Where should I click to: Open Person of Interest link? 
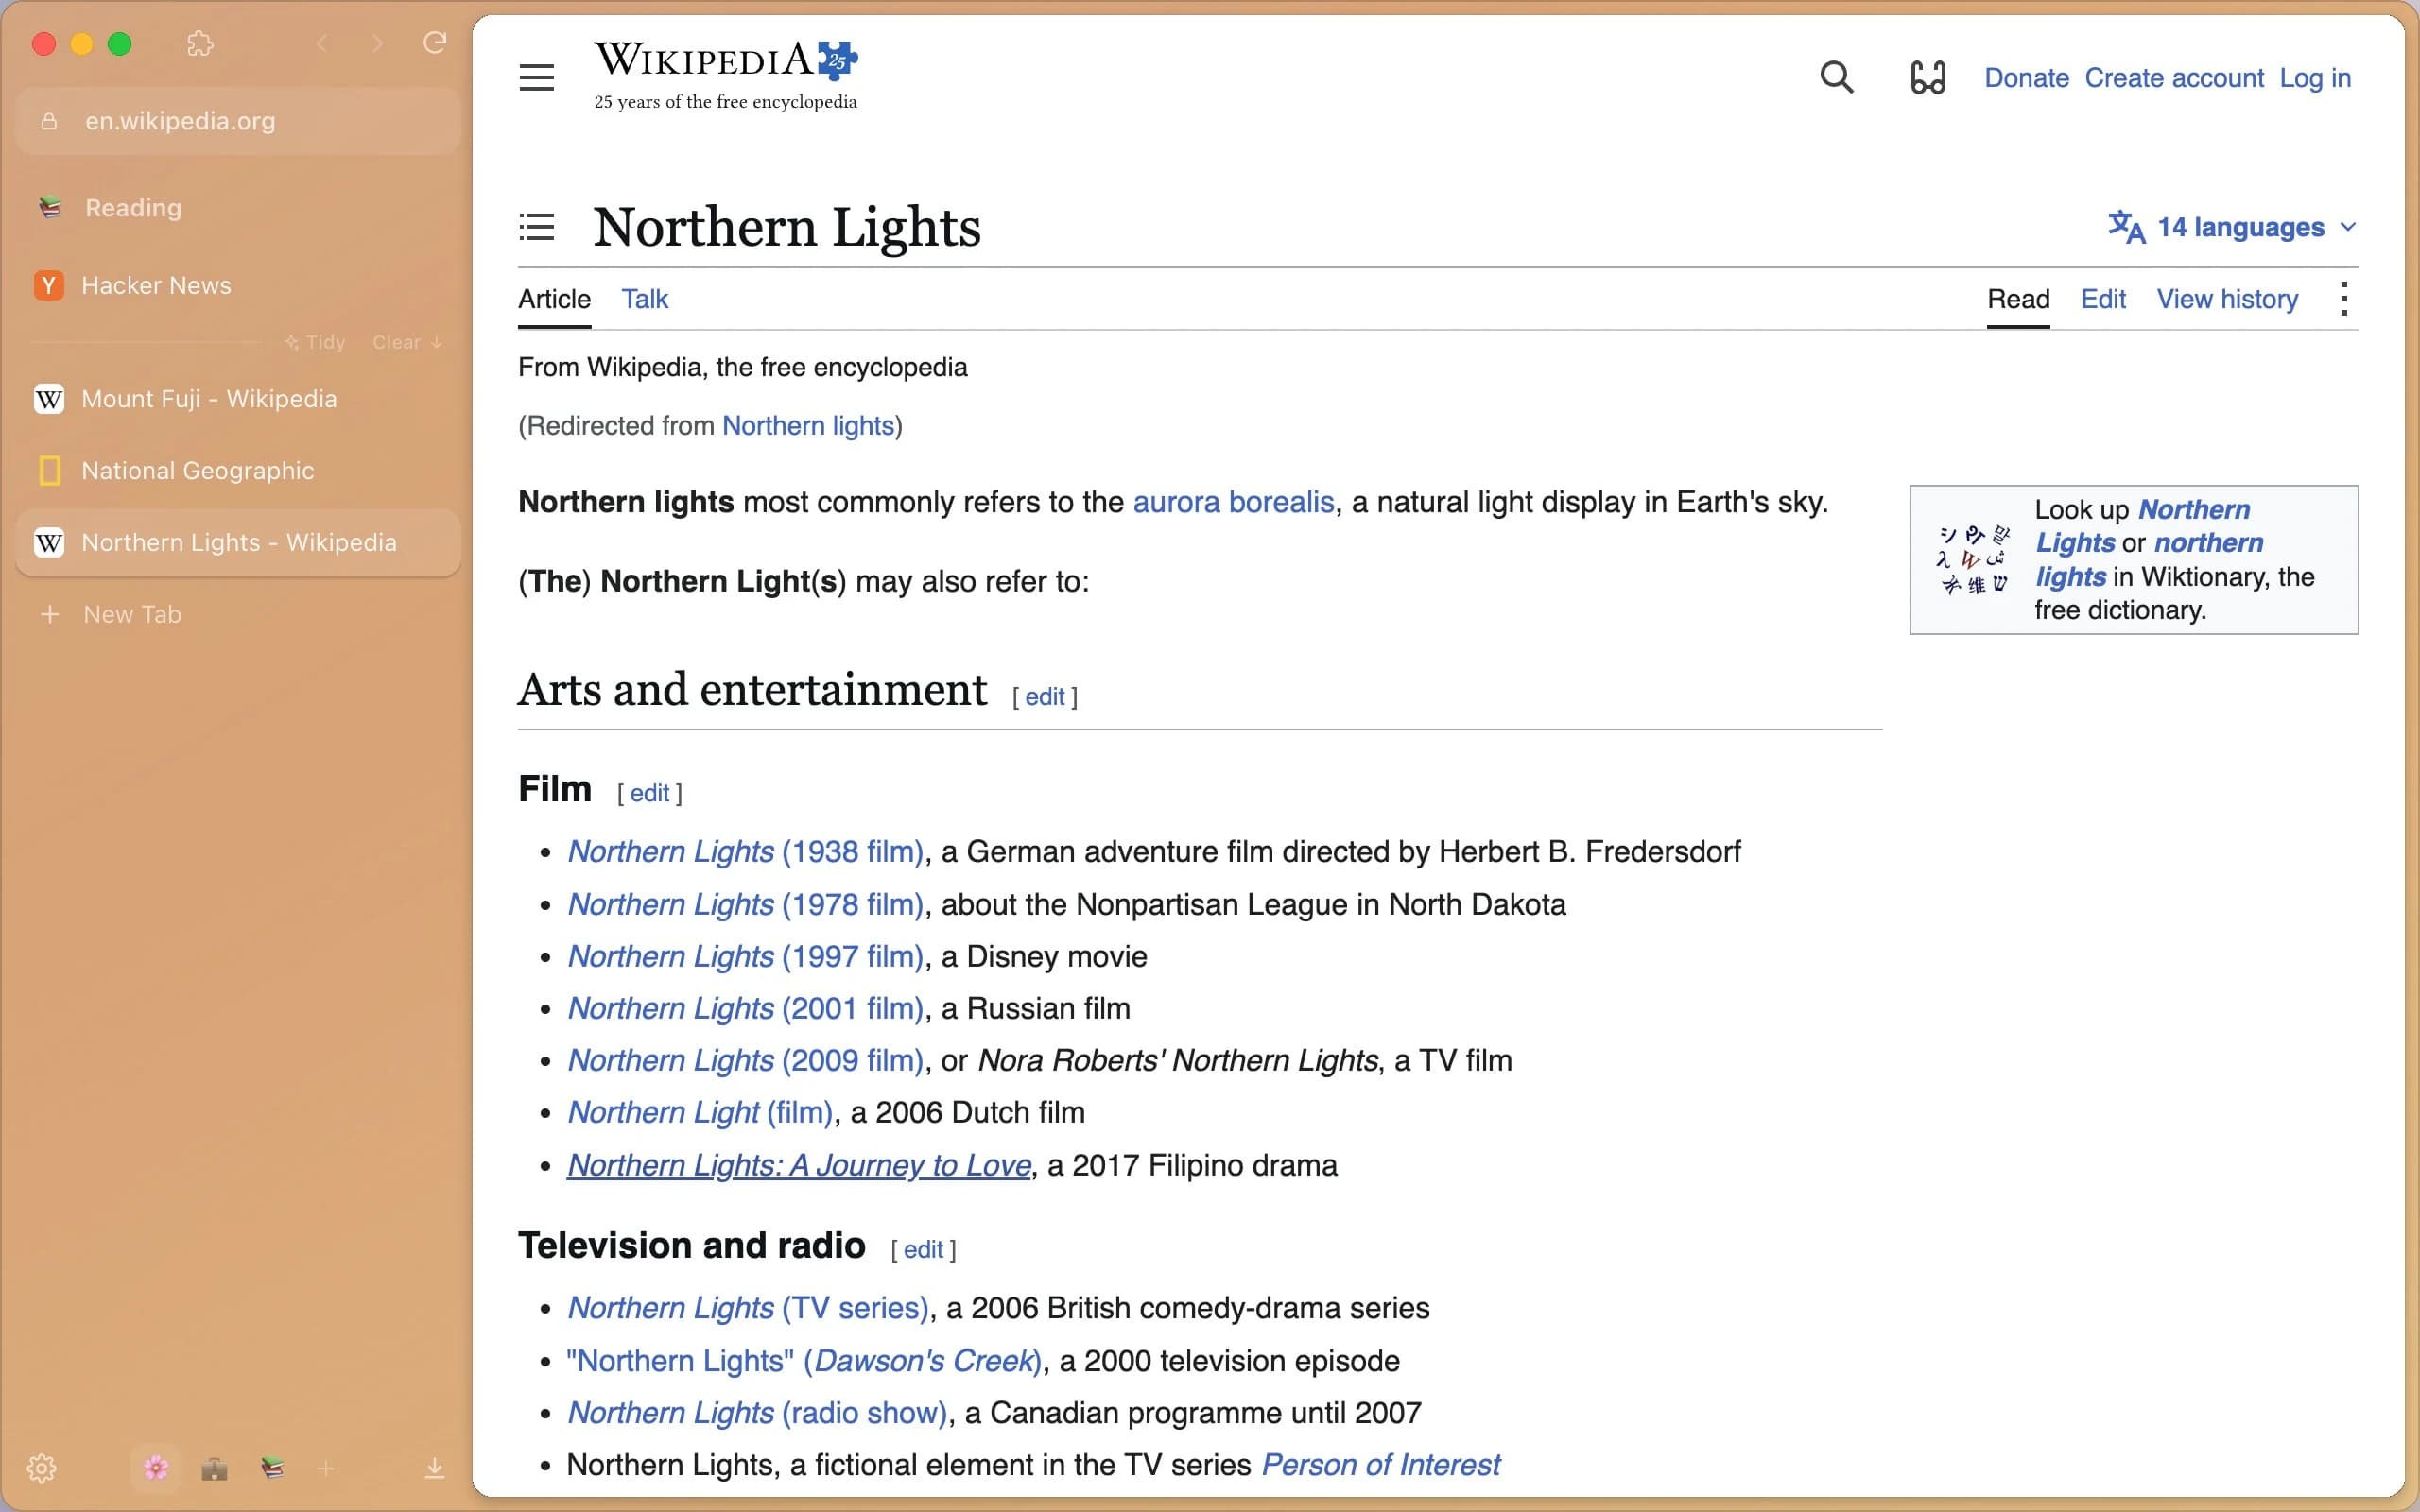tap(1380, 1464)
